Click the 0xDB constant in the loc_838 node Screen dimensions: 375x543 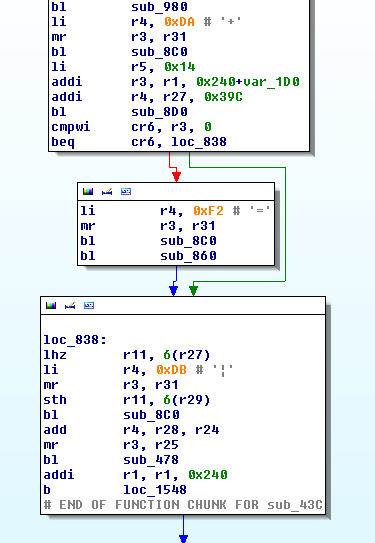point(171,370)
